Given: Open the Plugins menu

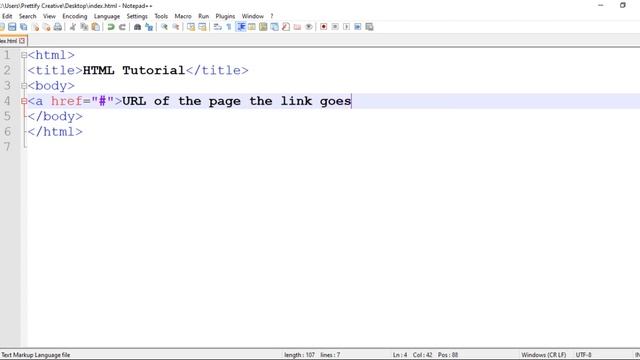Looking at the screenshot, I should tap(225, 16).
